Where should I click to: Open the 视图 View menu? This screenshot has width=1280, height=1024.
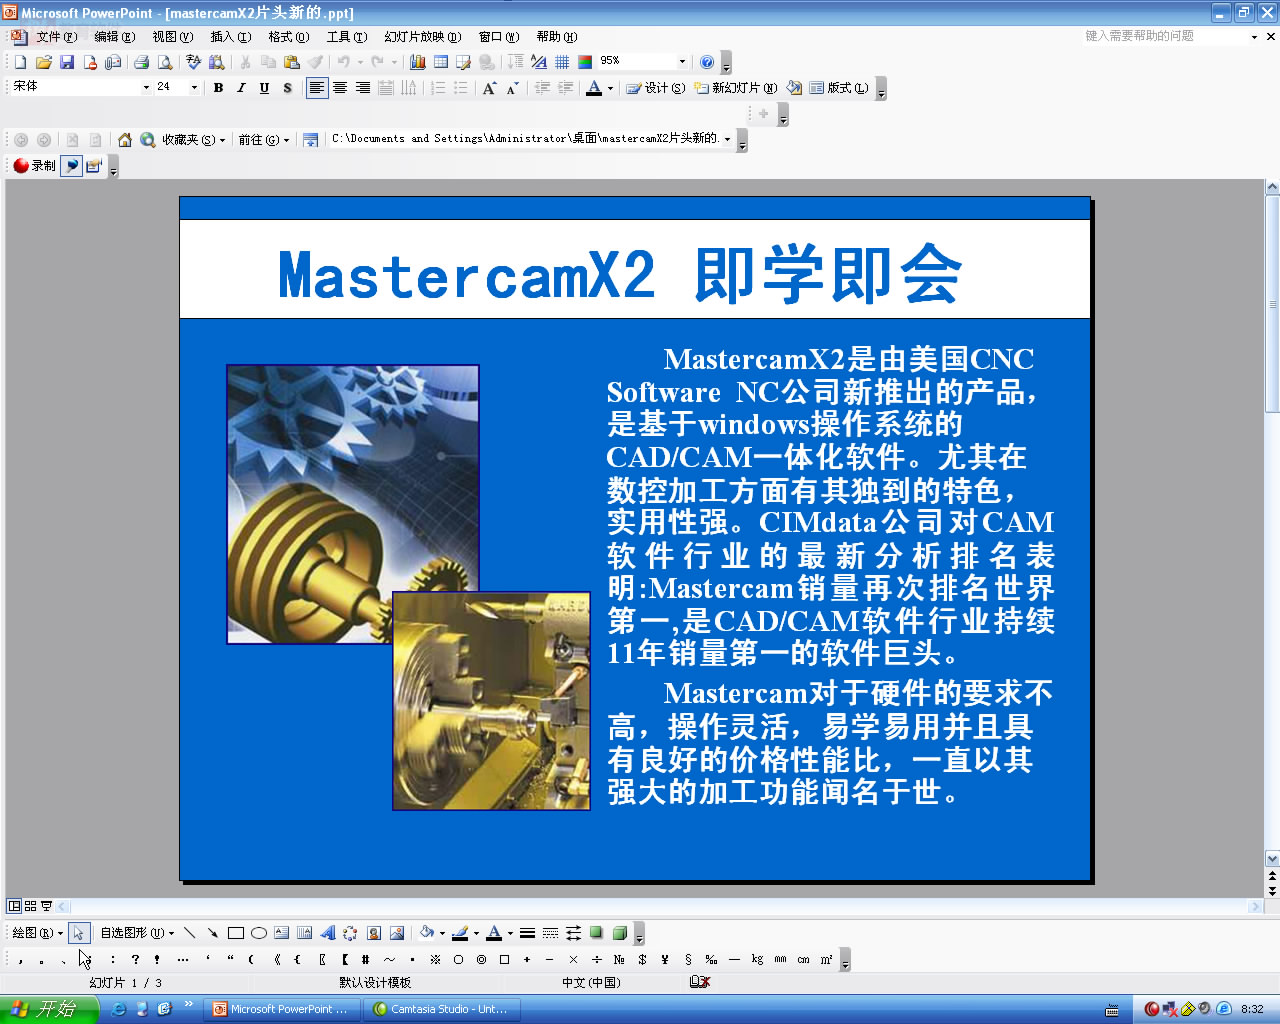pos(172,37)
